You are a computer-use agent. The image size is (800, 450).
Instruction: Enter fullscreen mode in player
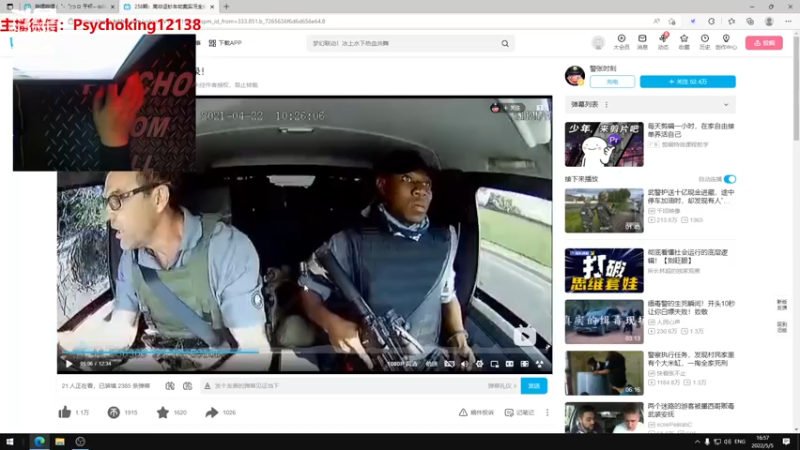point(539,364)
